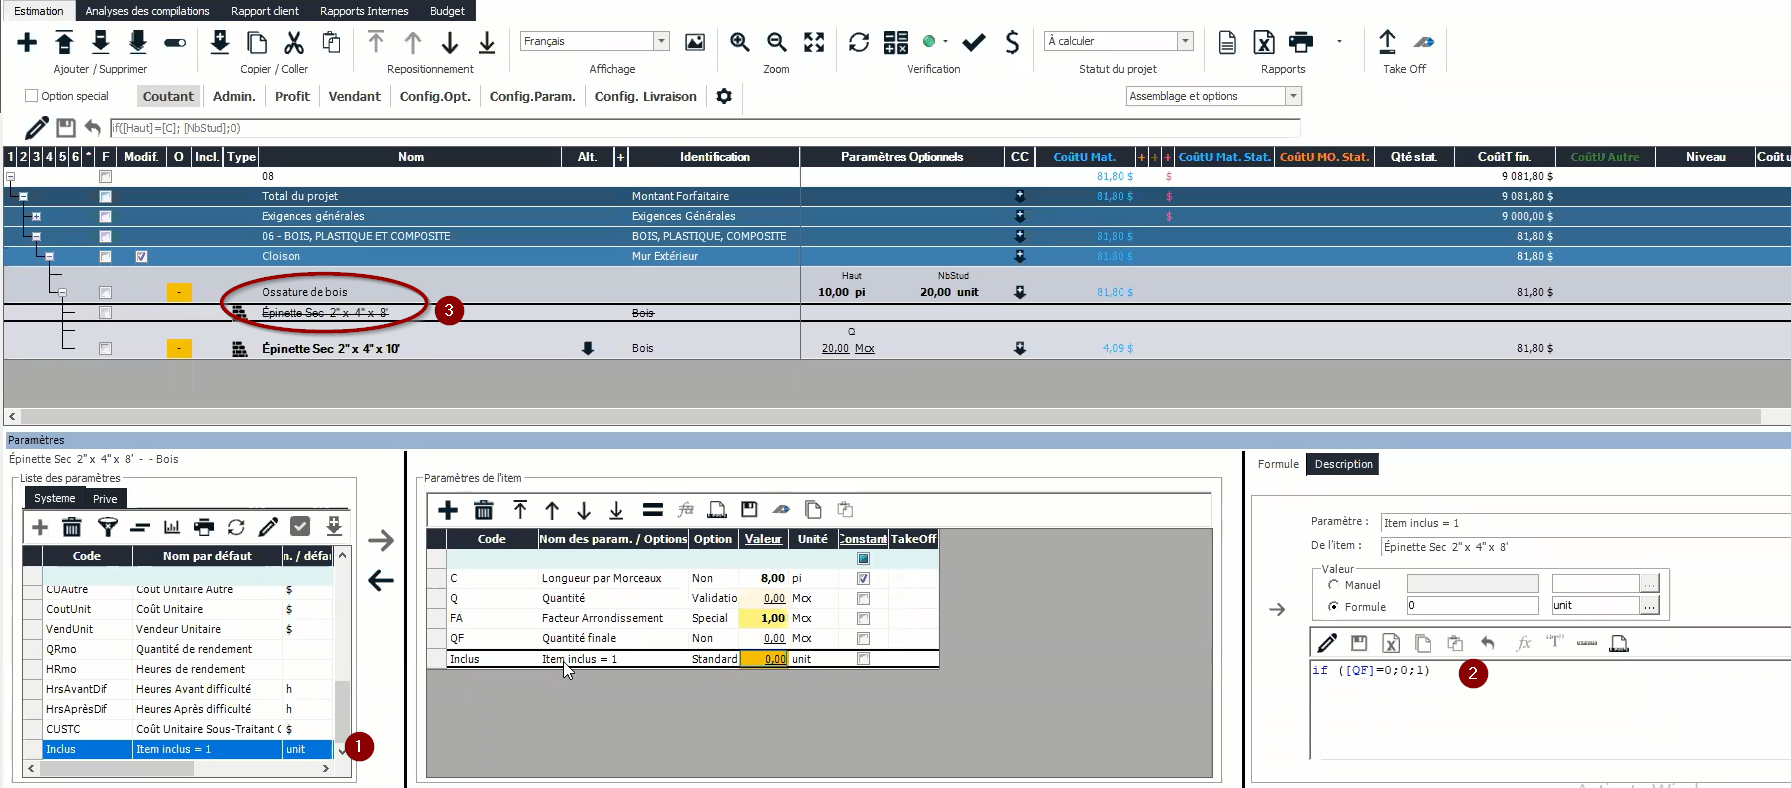Screen dimensions: 1791x788
Task: Uncheck Constant for Longueur par Morceaux
Action: point(863,578)
